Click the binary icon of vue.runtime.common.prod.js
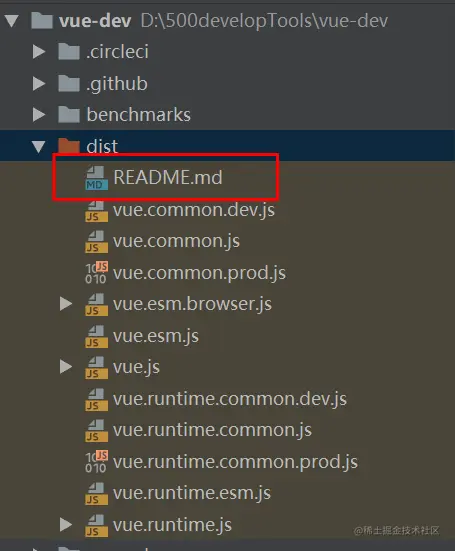The height and width of the screenshot is (551, 455). click(x=96, y=462)
